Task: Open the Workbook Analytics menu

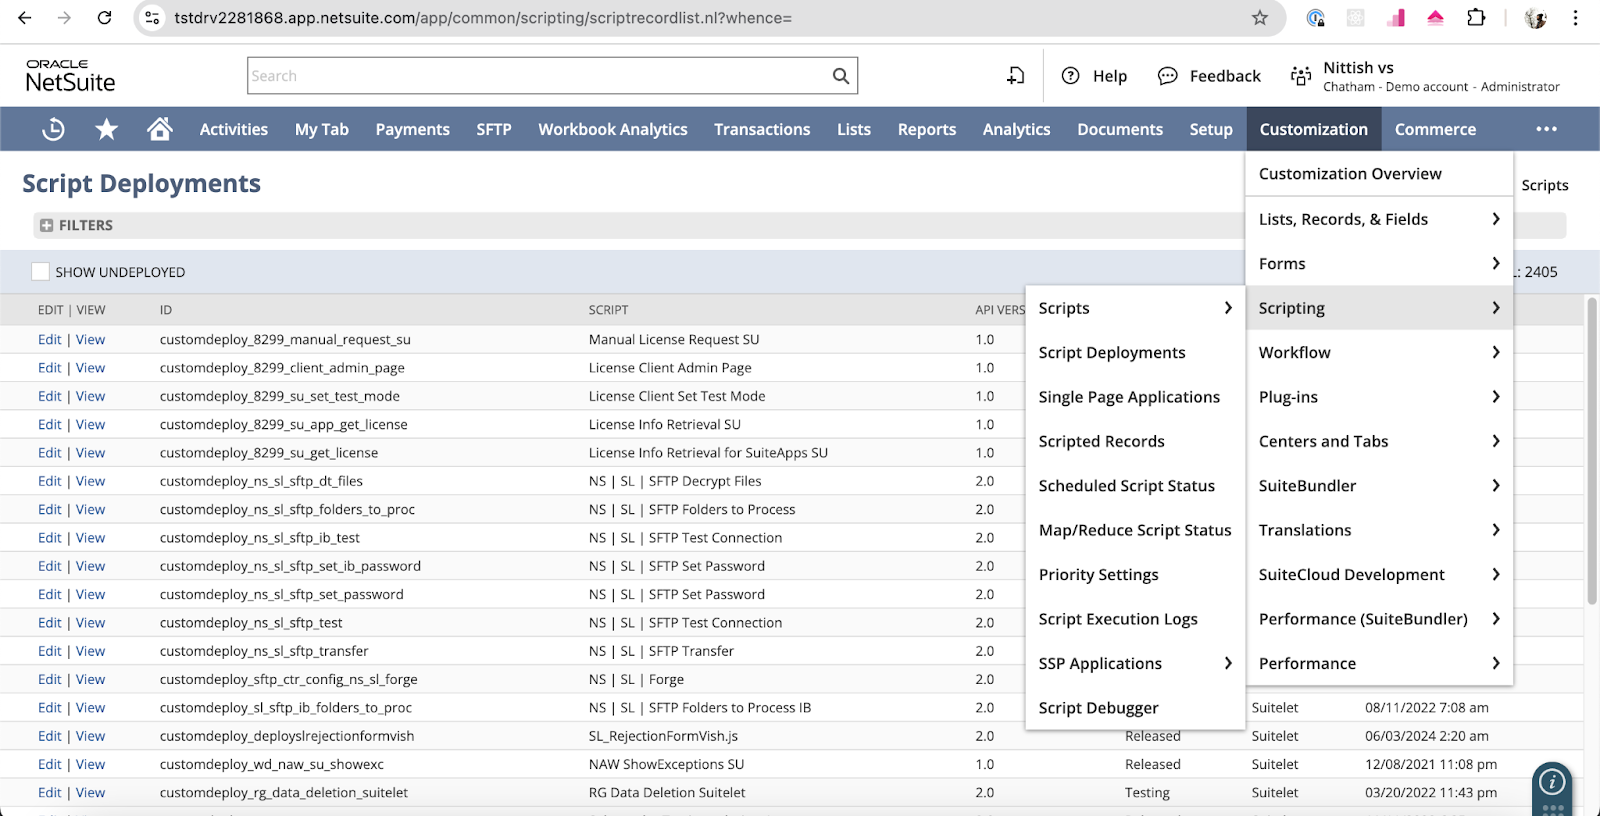Action: (x=613, y=129)
